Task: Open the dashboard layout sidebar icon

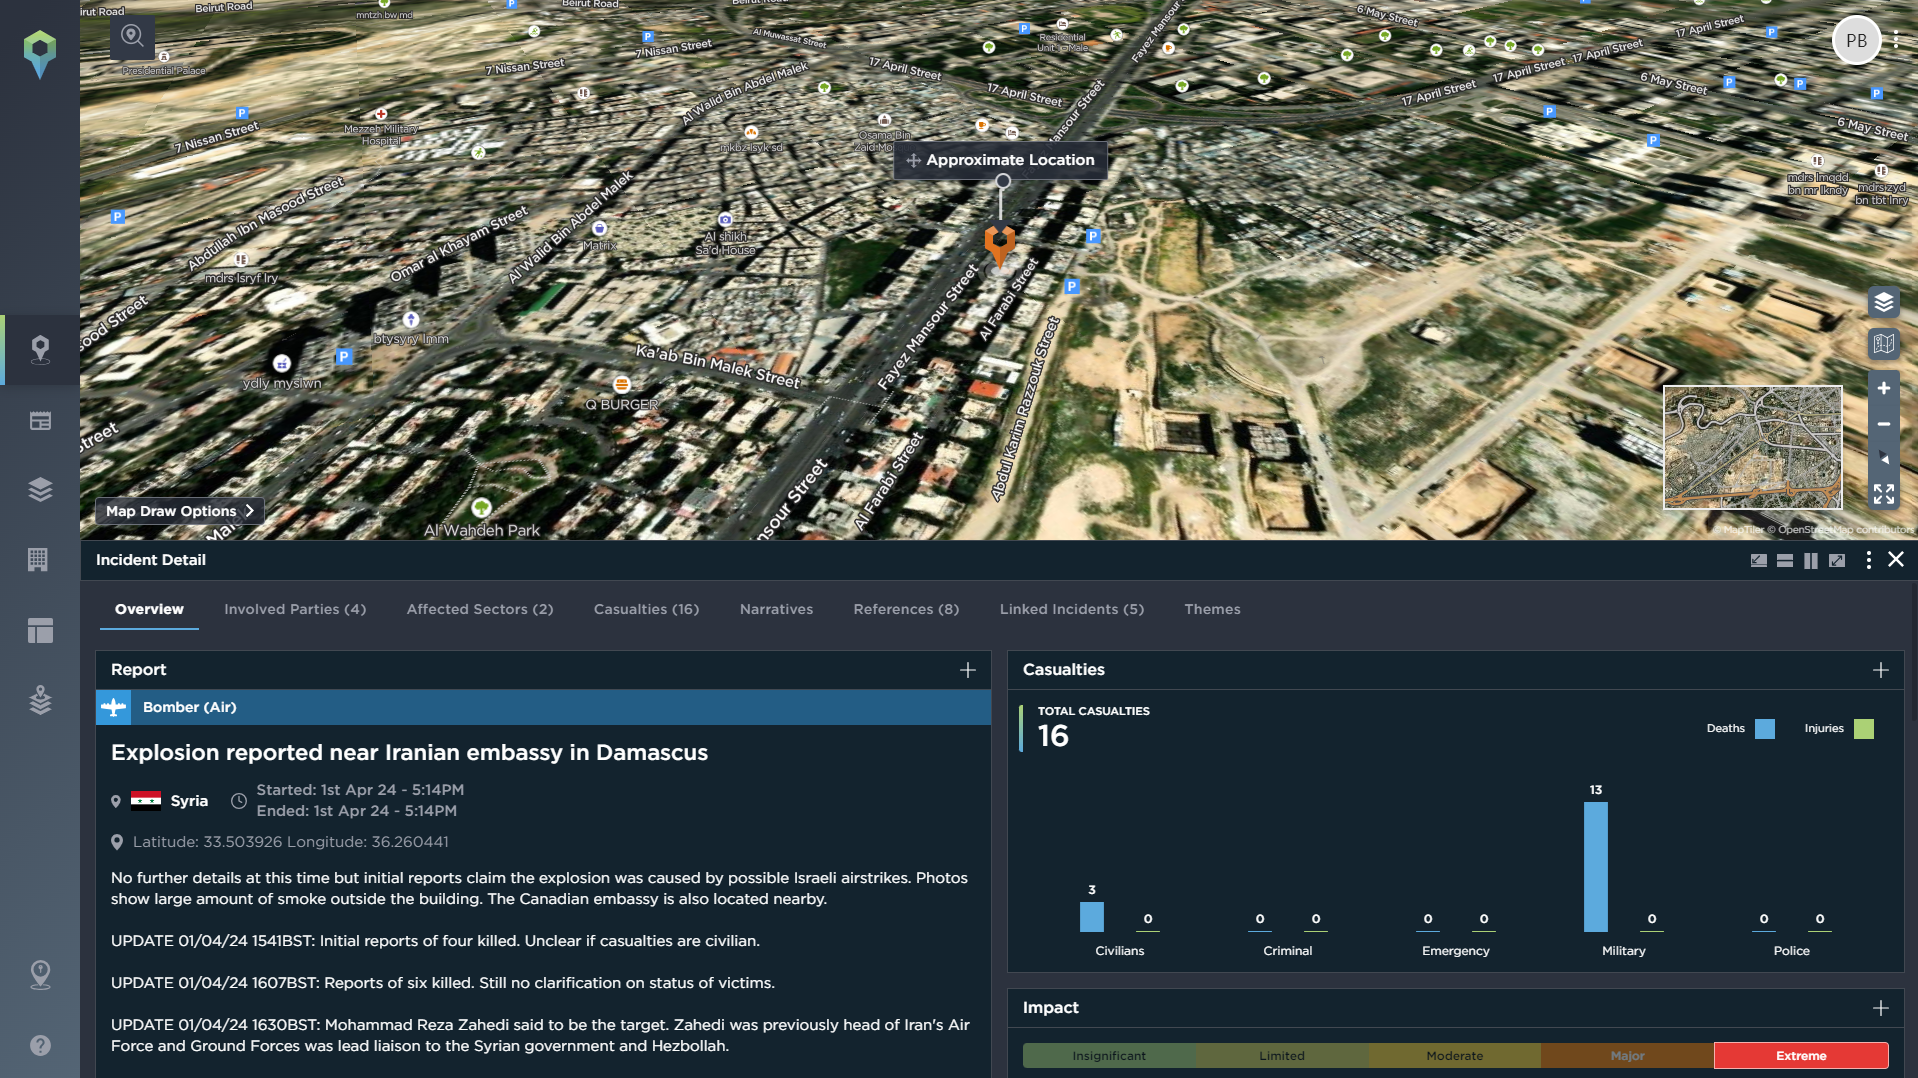Action: click(x=40, y=630)
